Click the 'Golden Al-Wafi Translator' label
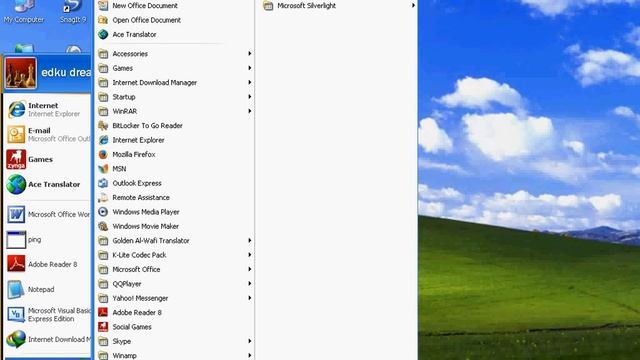Screen dimensions: 640x360 [151, 241]
